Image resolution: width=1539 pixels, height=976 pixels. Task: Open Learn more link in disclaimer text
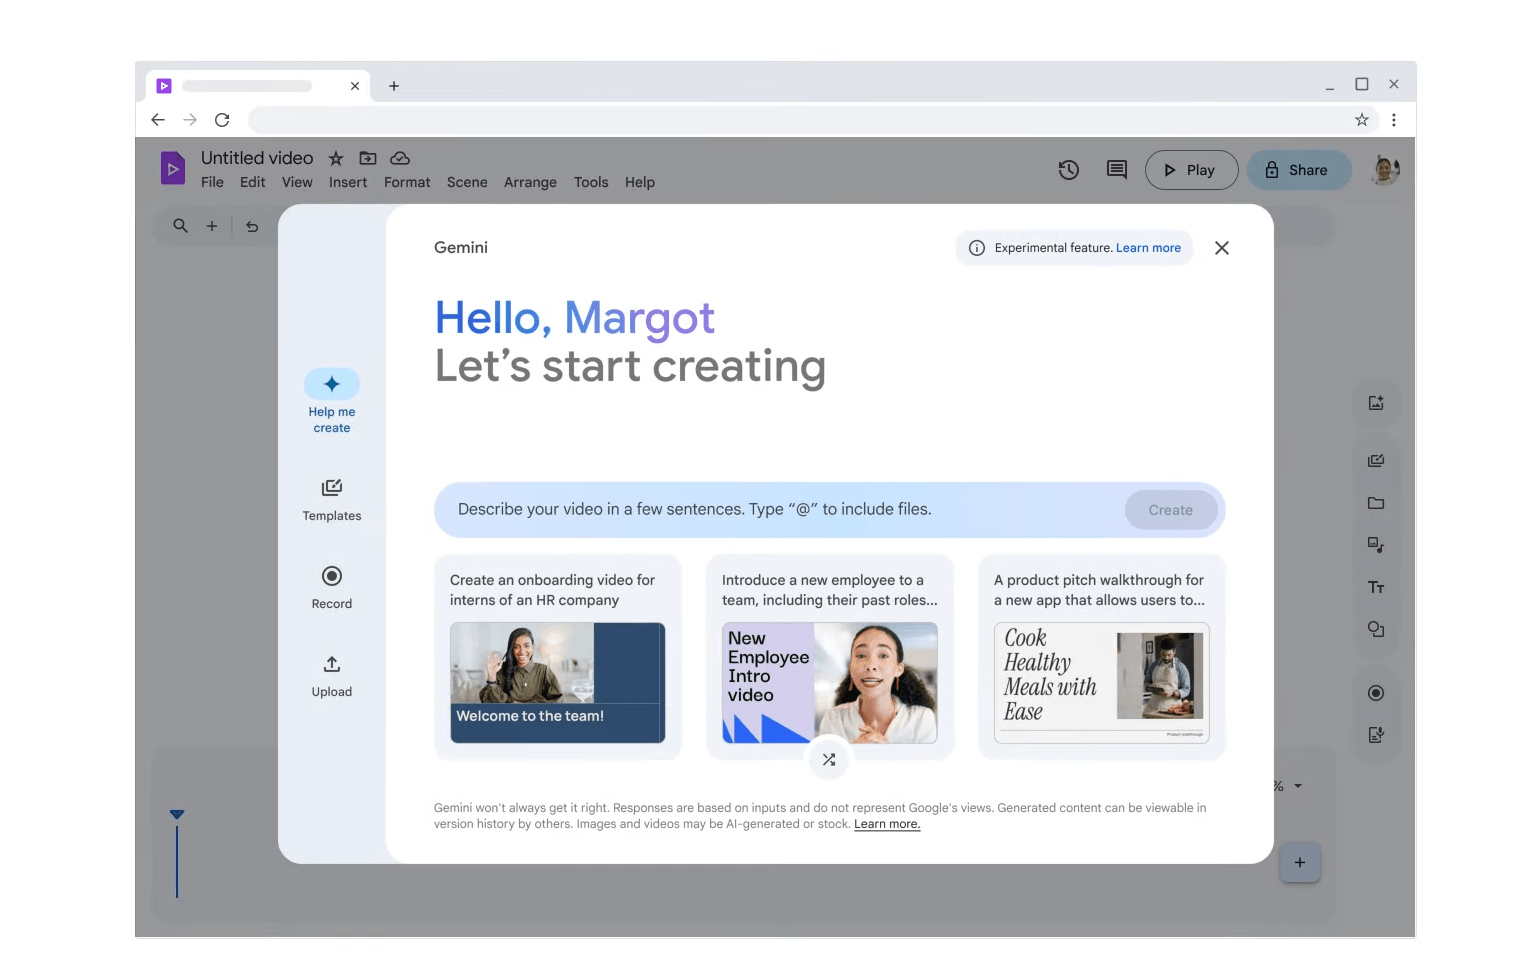coord(887,824)
